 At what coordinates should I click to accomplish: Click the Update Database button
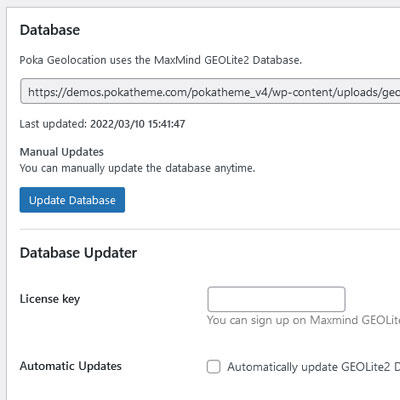[x=72, y=200]
